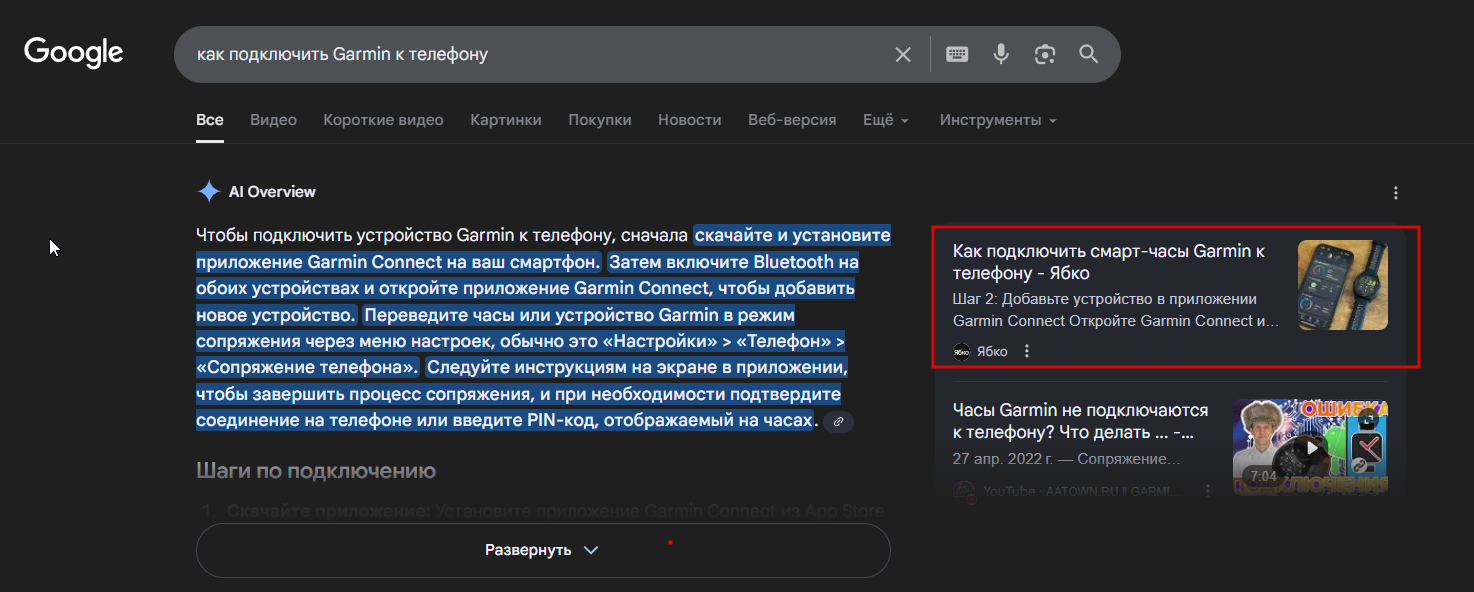This screenshot has height=592, width=1474.
Task: Open the Garmin watch thumbnail of Ябко
Action: tap(1342, 285)
